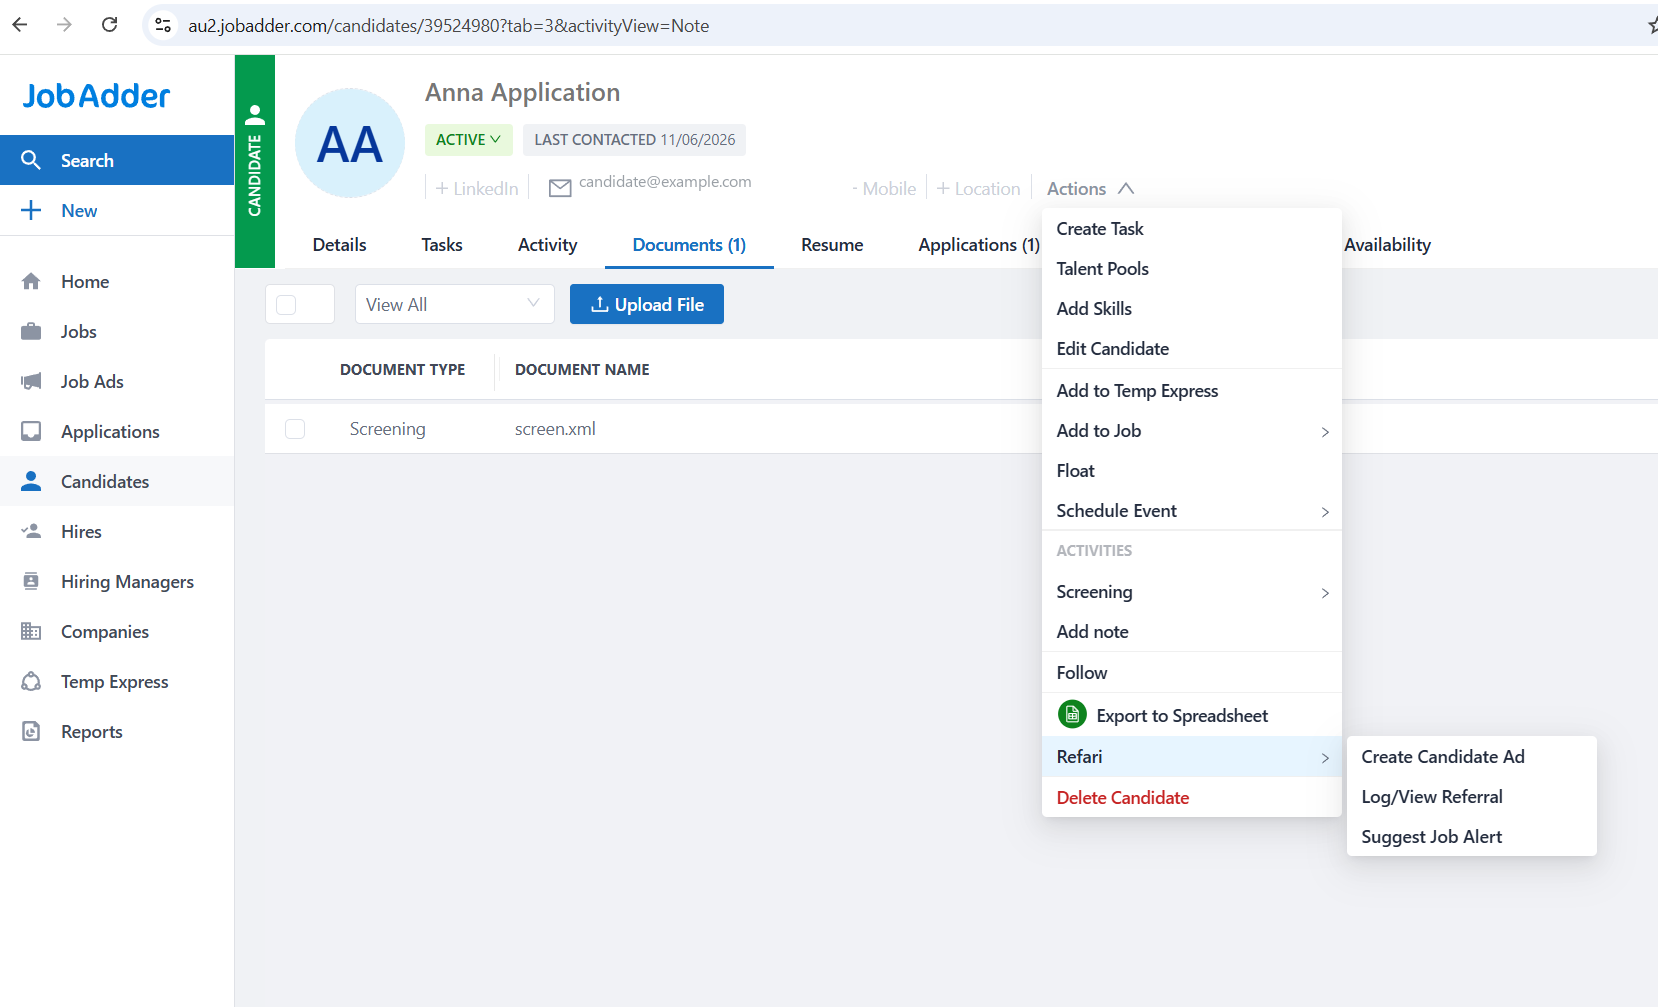
Task: Click the email envelope icon beside candidate address
Action: [560, 188]
